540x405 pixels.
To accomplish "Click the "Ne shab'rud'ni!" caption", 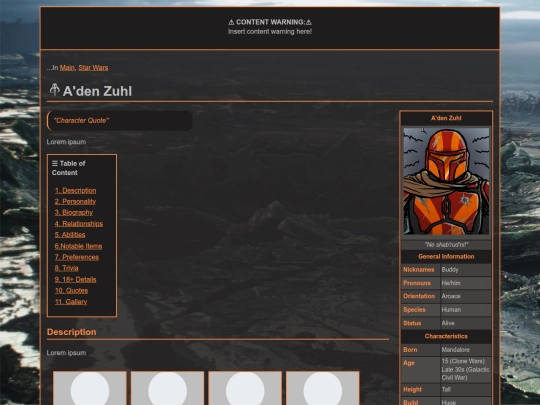I will point(446,245).
